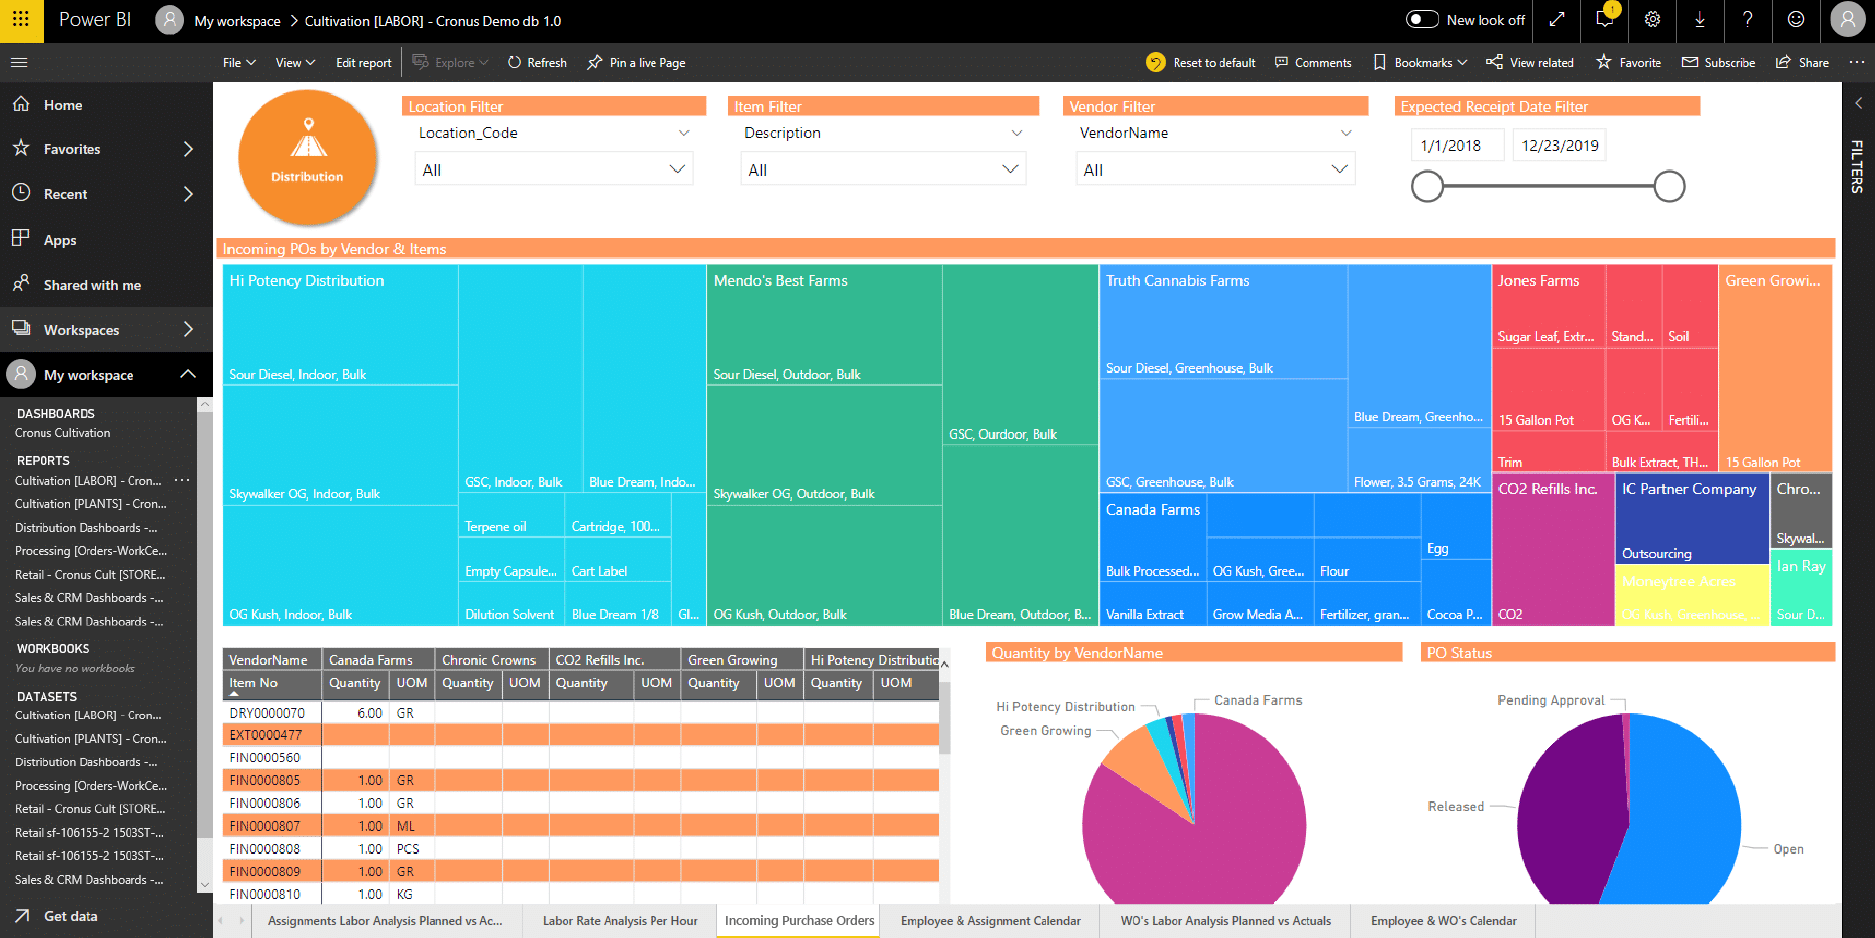Refresh the report data
Image resolution: width=1875 pixels, height=938 pixels.
coord(537,62)
